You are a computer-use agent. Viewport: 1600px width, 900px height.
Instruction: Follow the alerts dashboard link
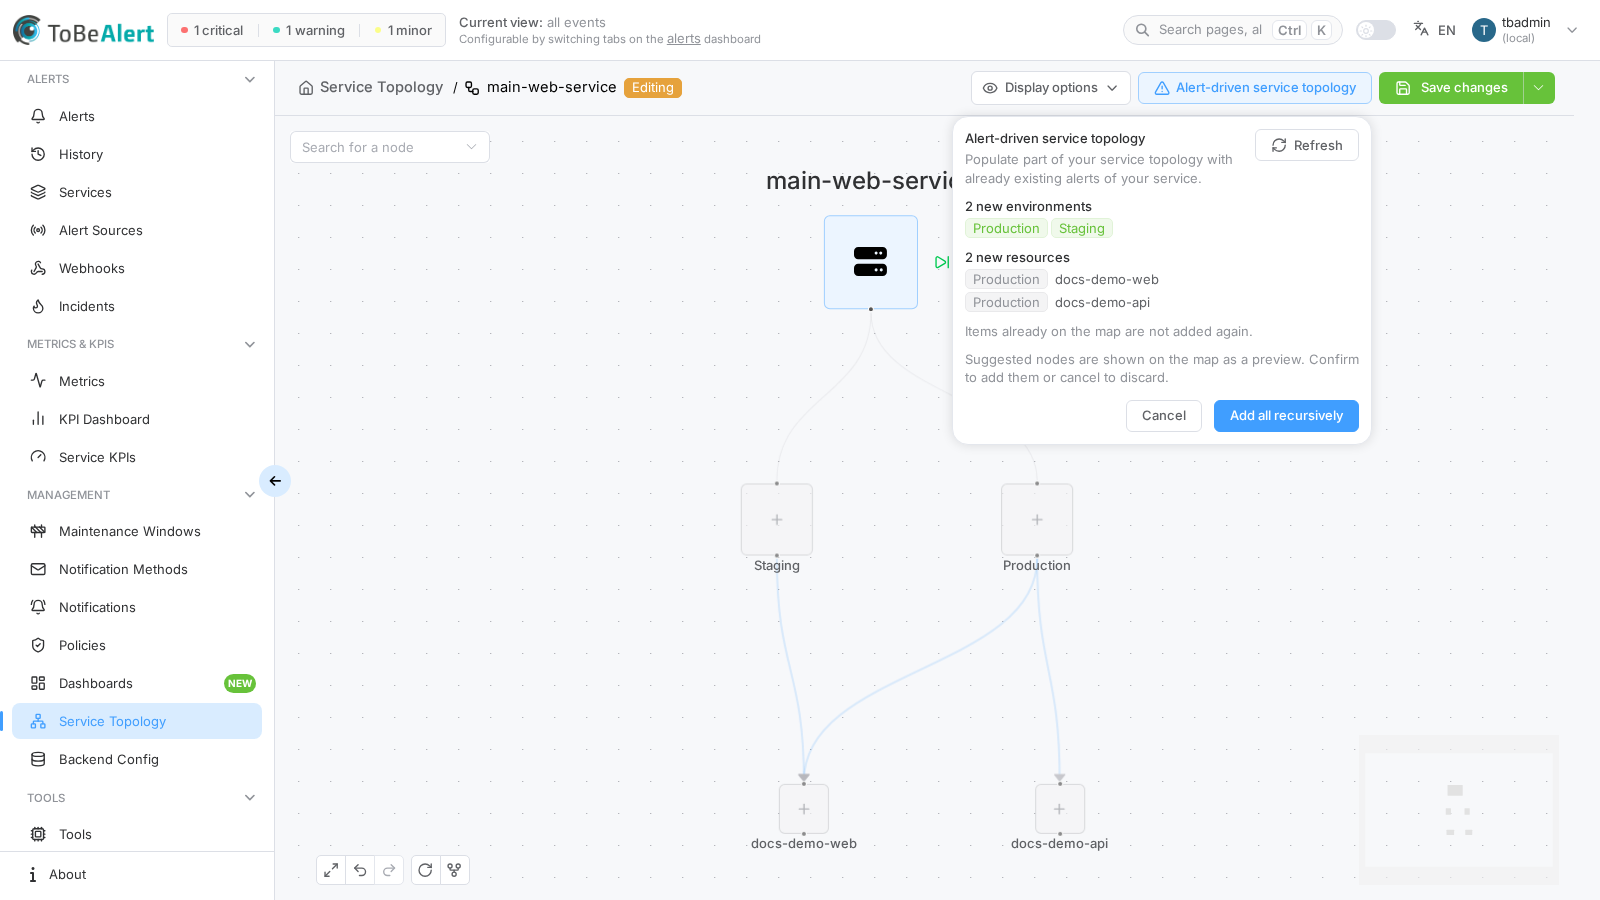pyautogui.click(x=684, y=39)
